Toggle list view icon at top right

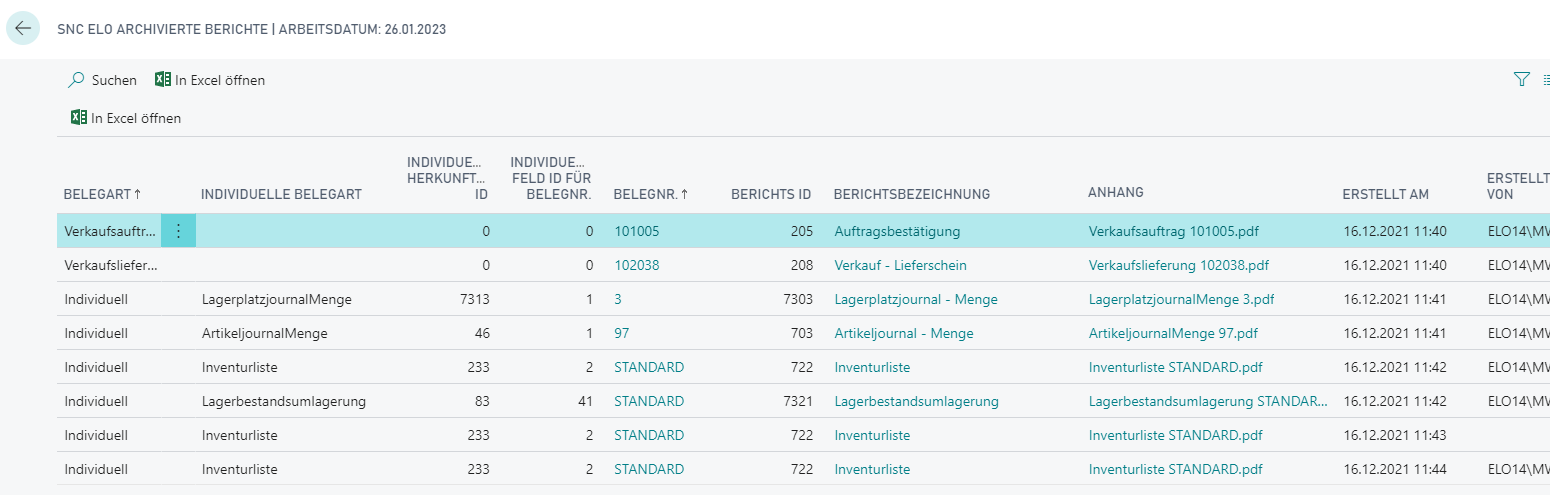click(x=1544, y=80)
